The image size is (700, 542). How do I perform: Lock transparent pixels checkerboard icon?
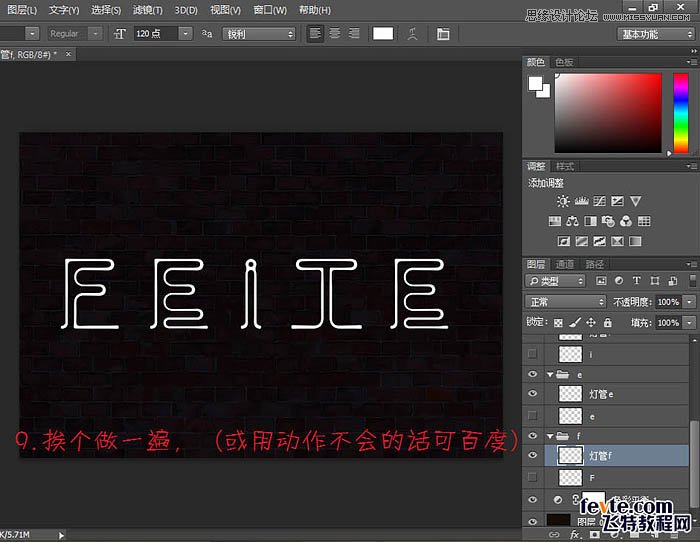pyautogui.click(x=558, y=322)
